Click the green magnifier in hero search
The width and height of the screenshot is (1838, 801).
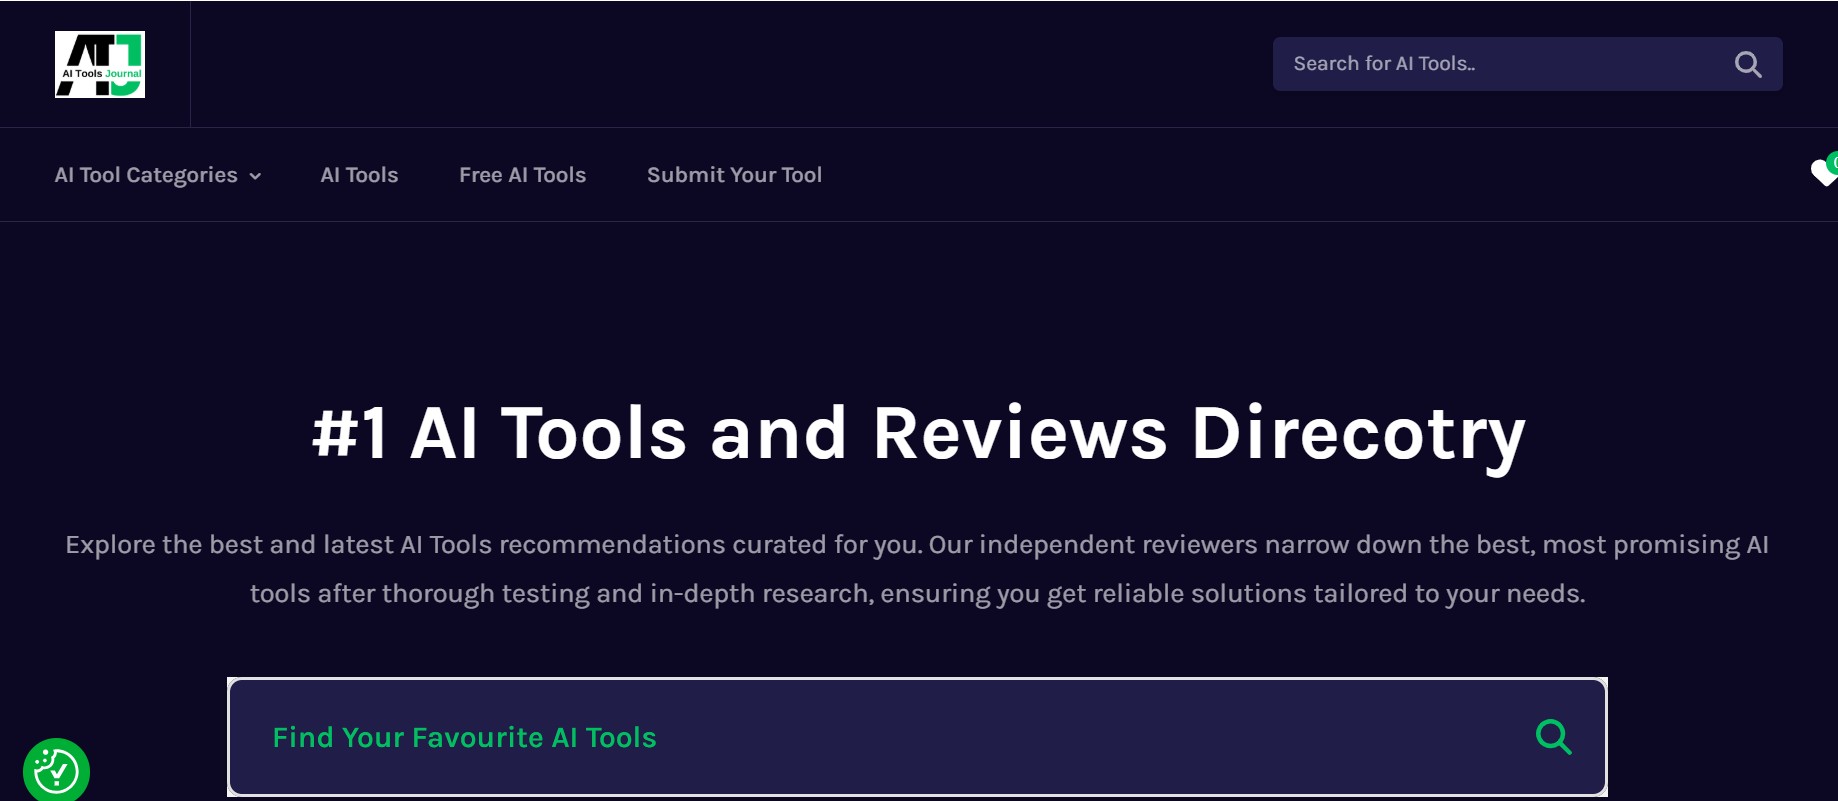click(1553, 737)
